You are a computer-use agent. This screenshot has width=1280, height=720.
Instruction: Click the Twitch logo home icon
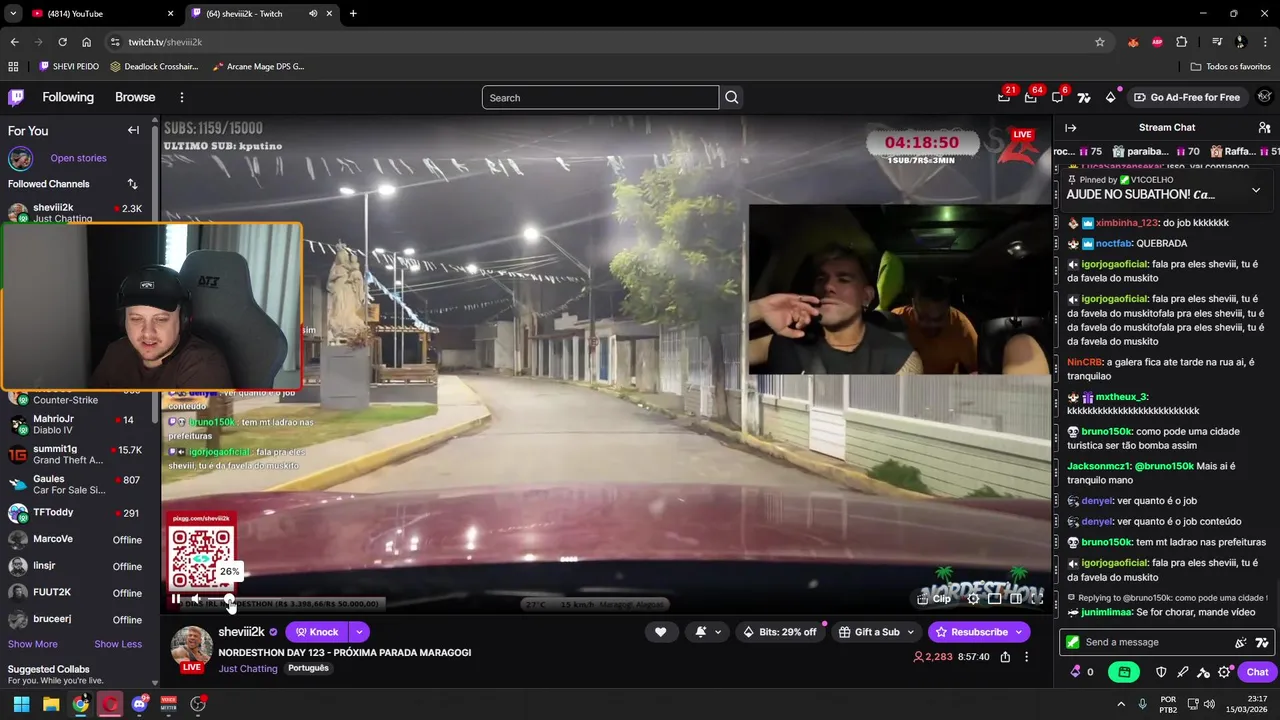16,97
